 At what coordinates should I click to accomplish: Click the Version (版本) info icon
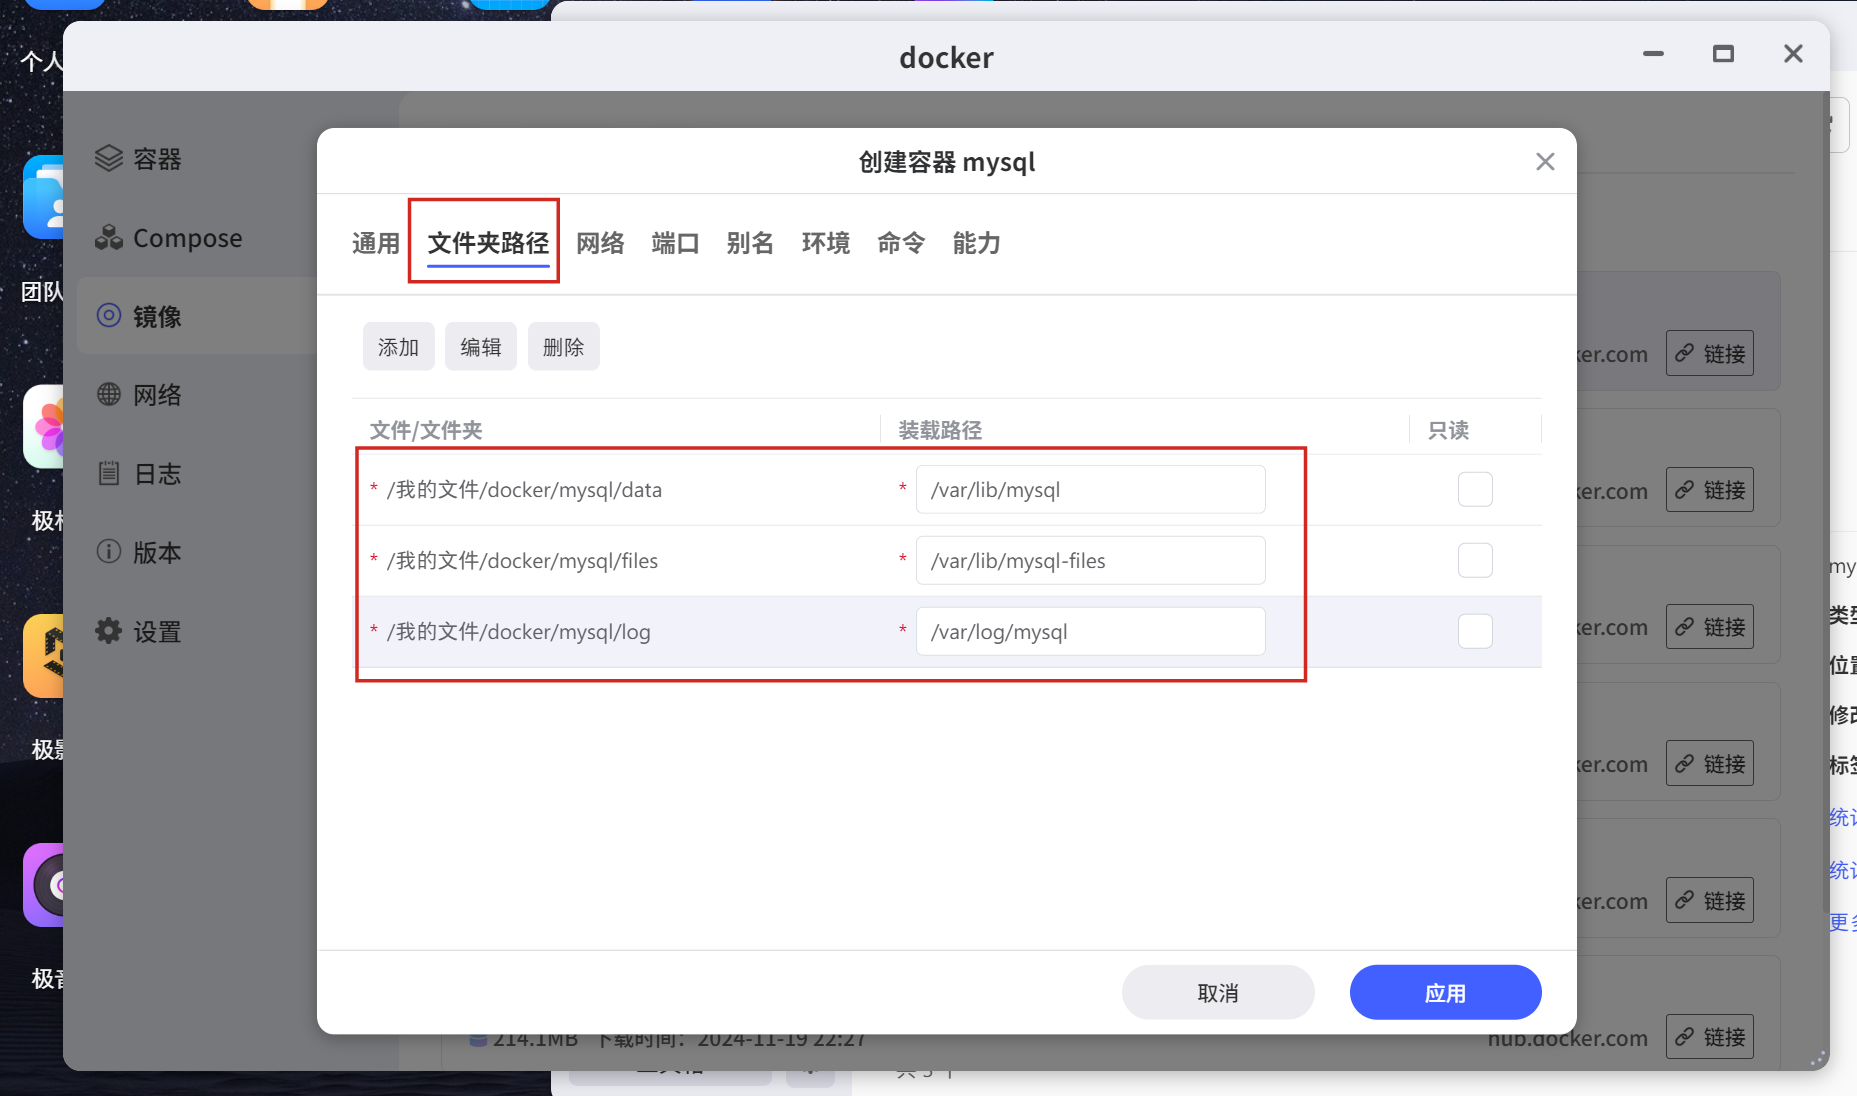108,552
